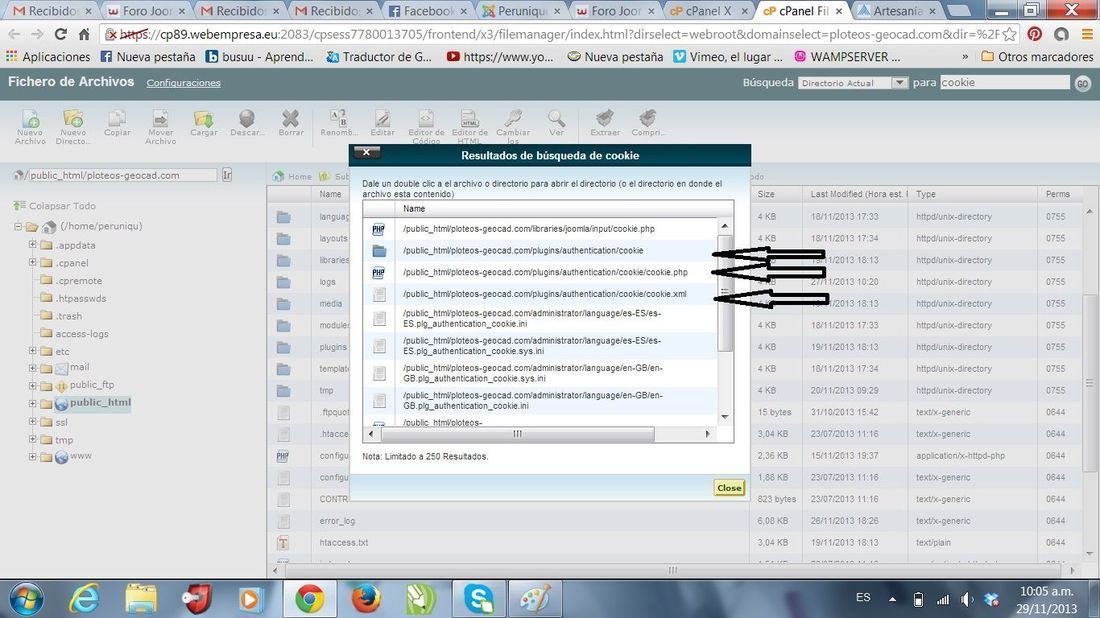
Task: Select the .trash folder in the tree
Action: [69, 316]
